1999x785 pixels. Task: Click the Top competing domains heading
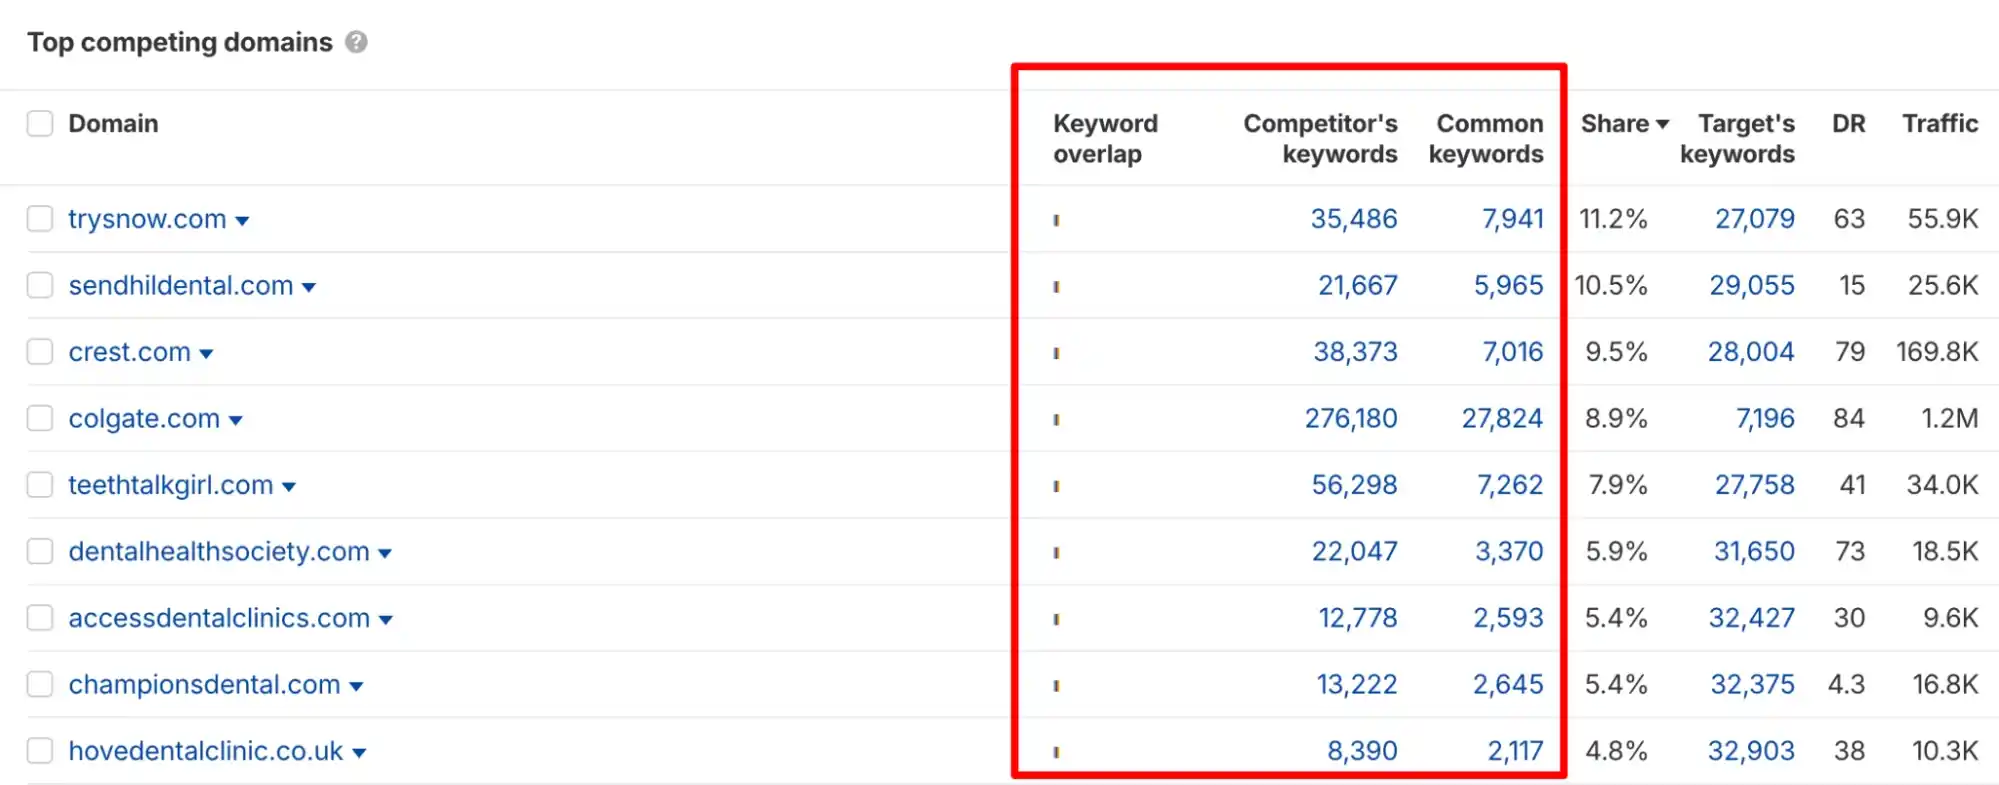click(x=180, y=42)
